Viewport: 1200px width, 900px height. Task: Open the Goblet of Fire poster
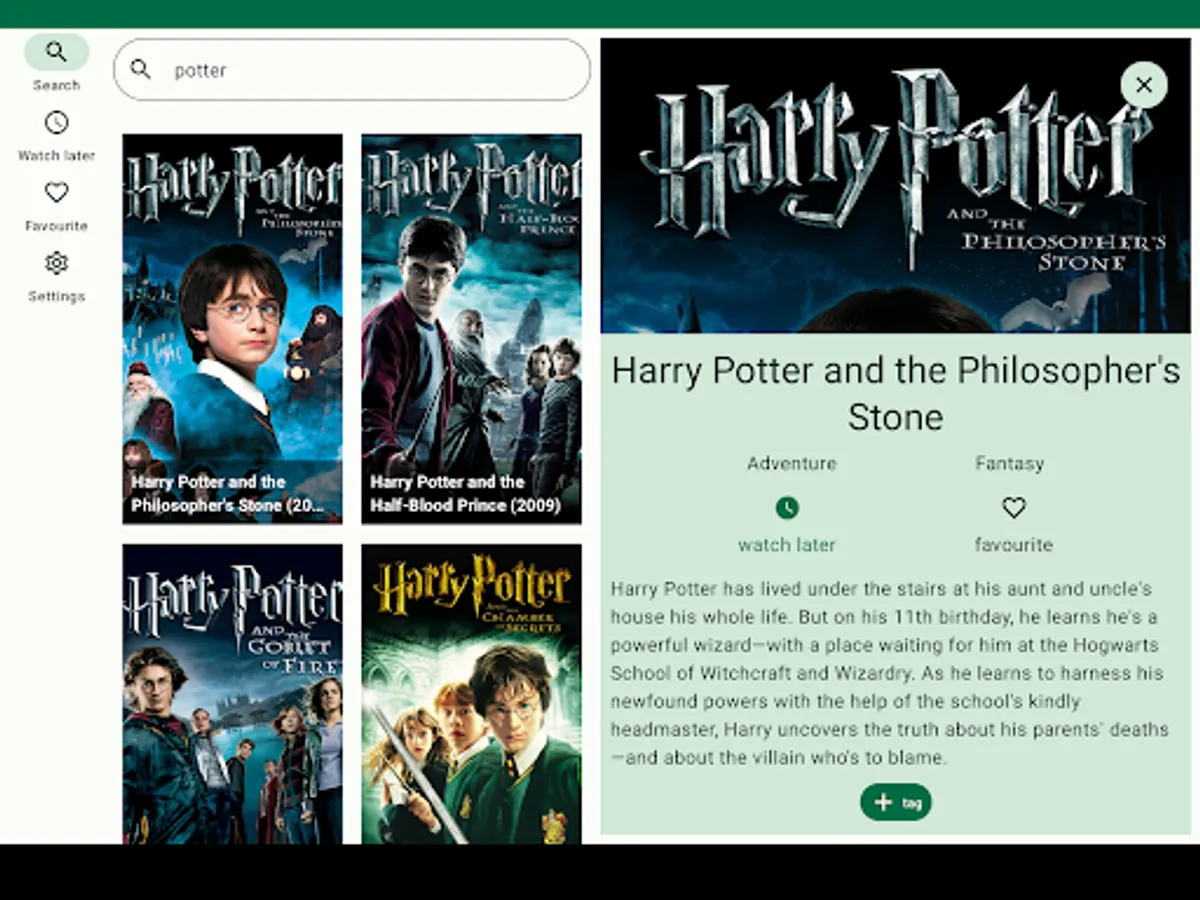232,694
